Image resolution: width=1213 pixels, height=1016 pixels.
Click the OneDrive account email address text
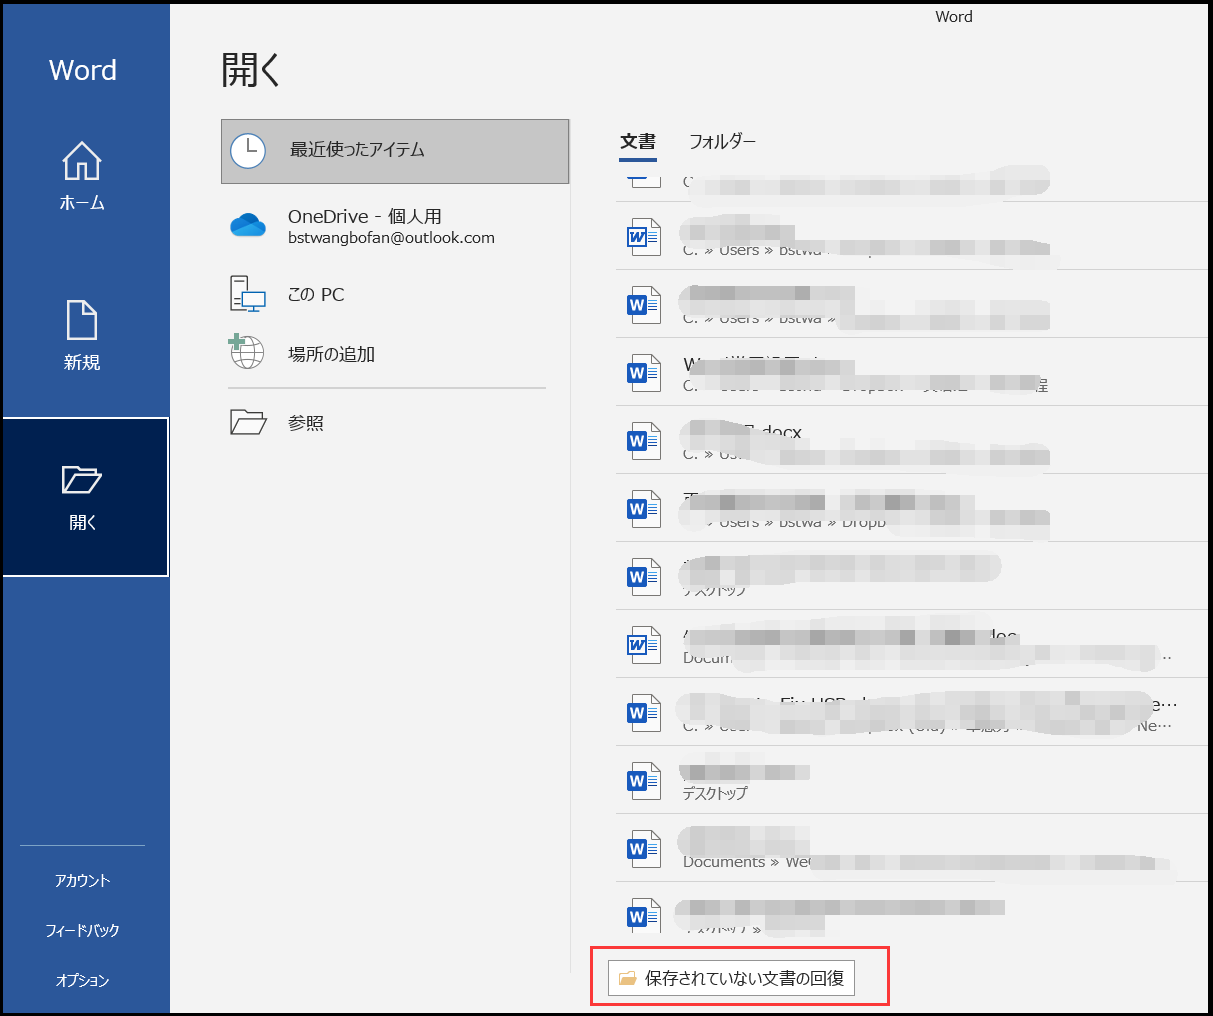click(x=391, y=238)
